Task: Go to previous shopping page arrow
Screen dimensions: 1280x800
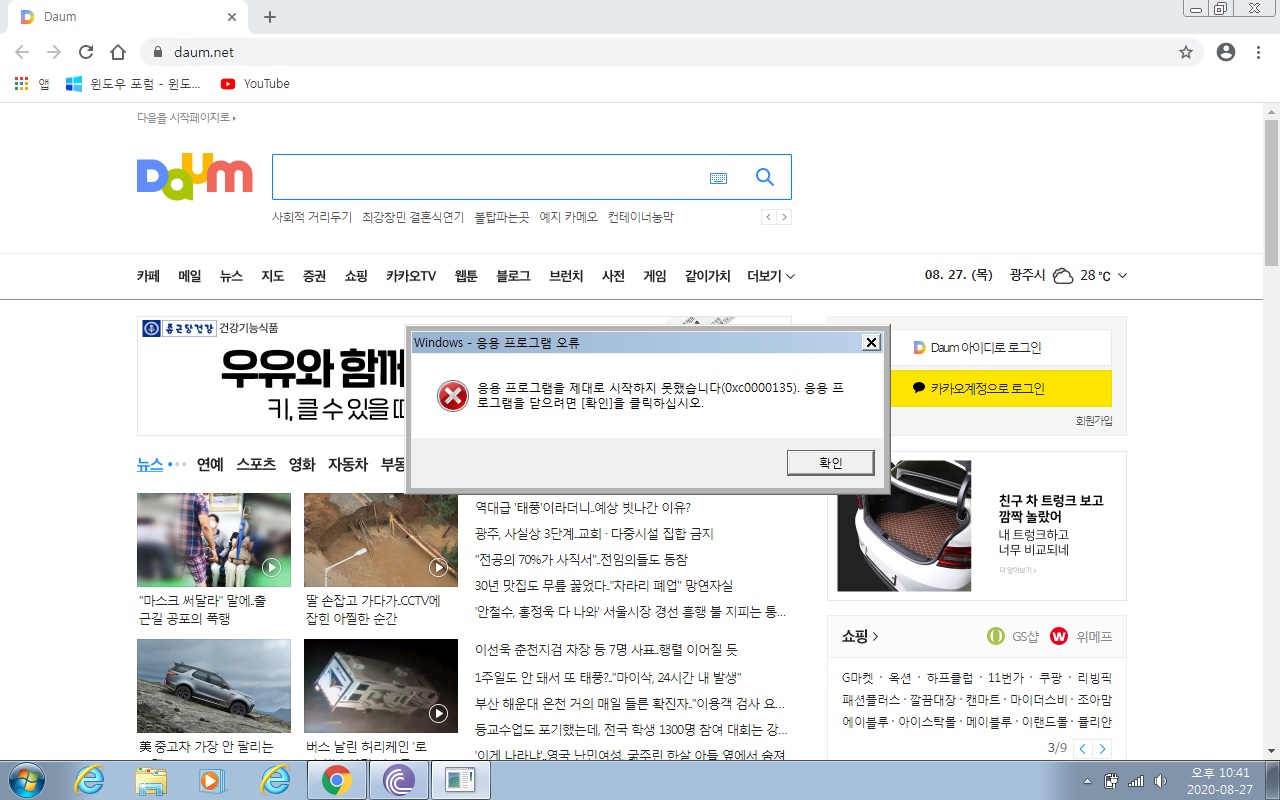Action: (x=1084, y=749)
